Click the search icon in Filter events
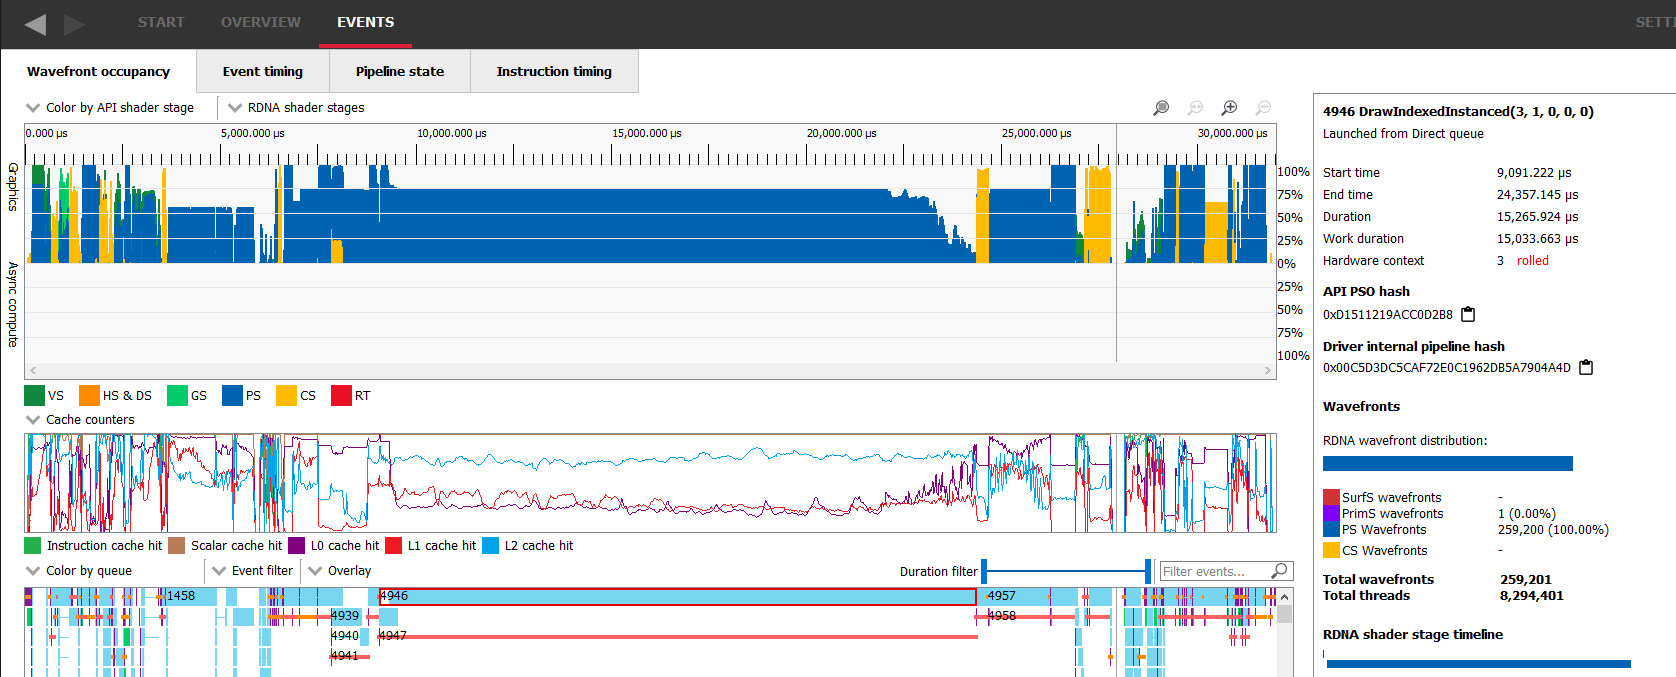The width and height of the screenshot is (1676, 677). coord(1279,571)
